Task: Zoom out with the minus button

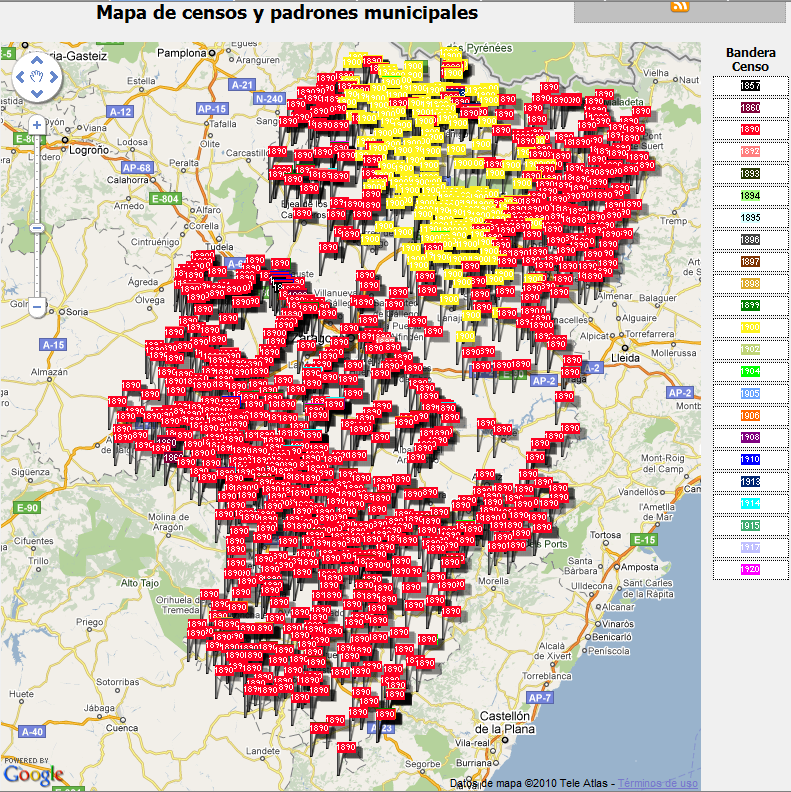Action: 37,307
